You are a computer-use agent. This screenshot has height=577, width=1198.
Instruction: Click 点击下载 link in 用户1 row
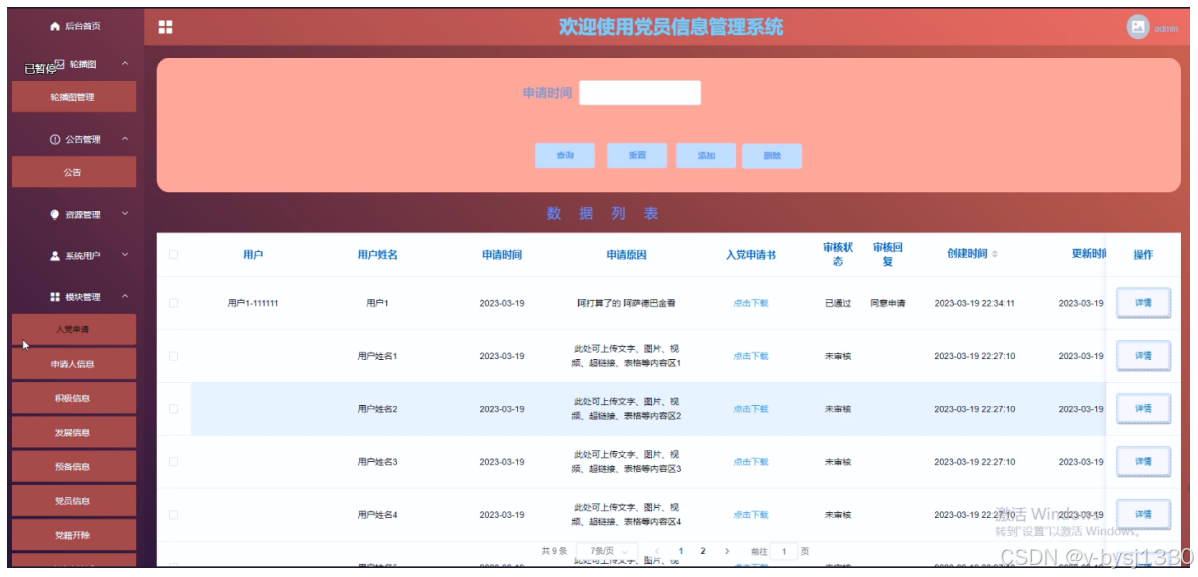pos(750,303)
